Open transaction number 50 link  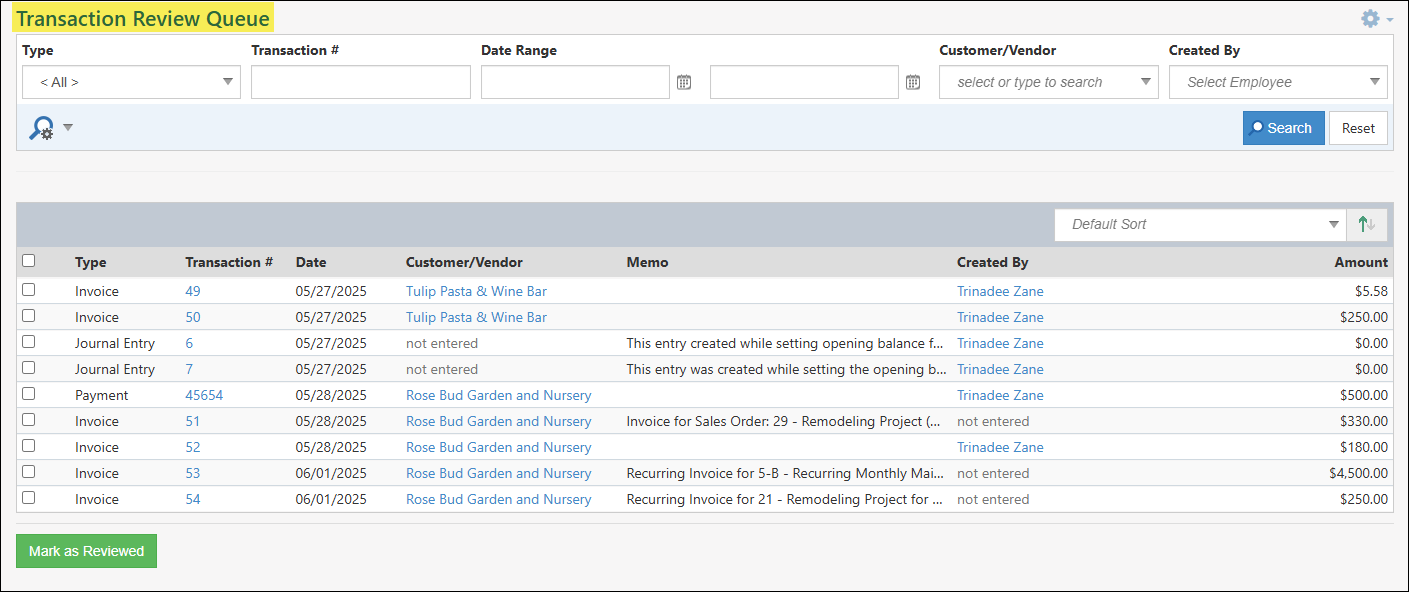coord(193,317)
